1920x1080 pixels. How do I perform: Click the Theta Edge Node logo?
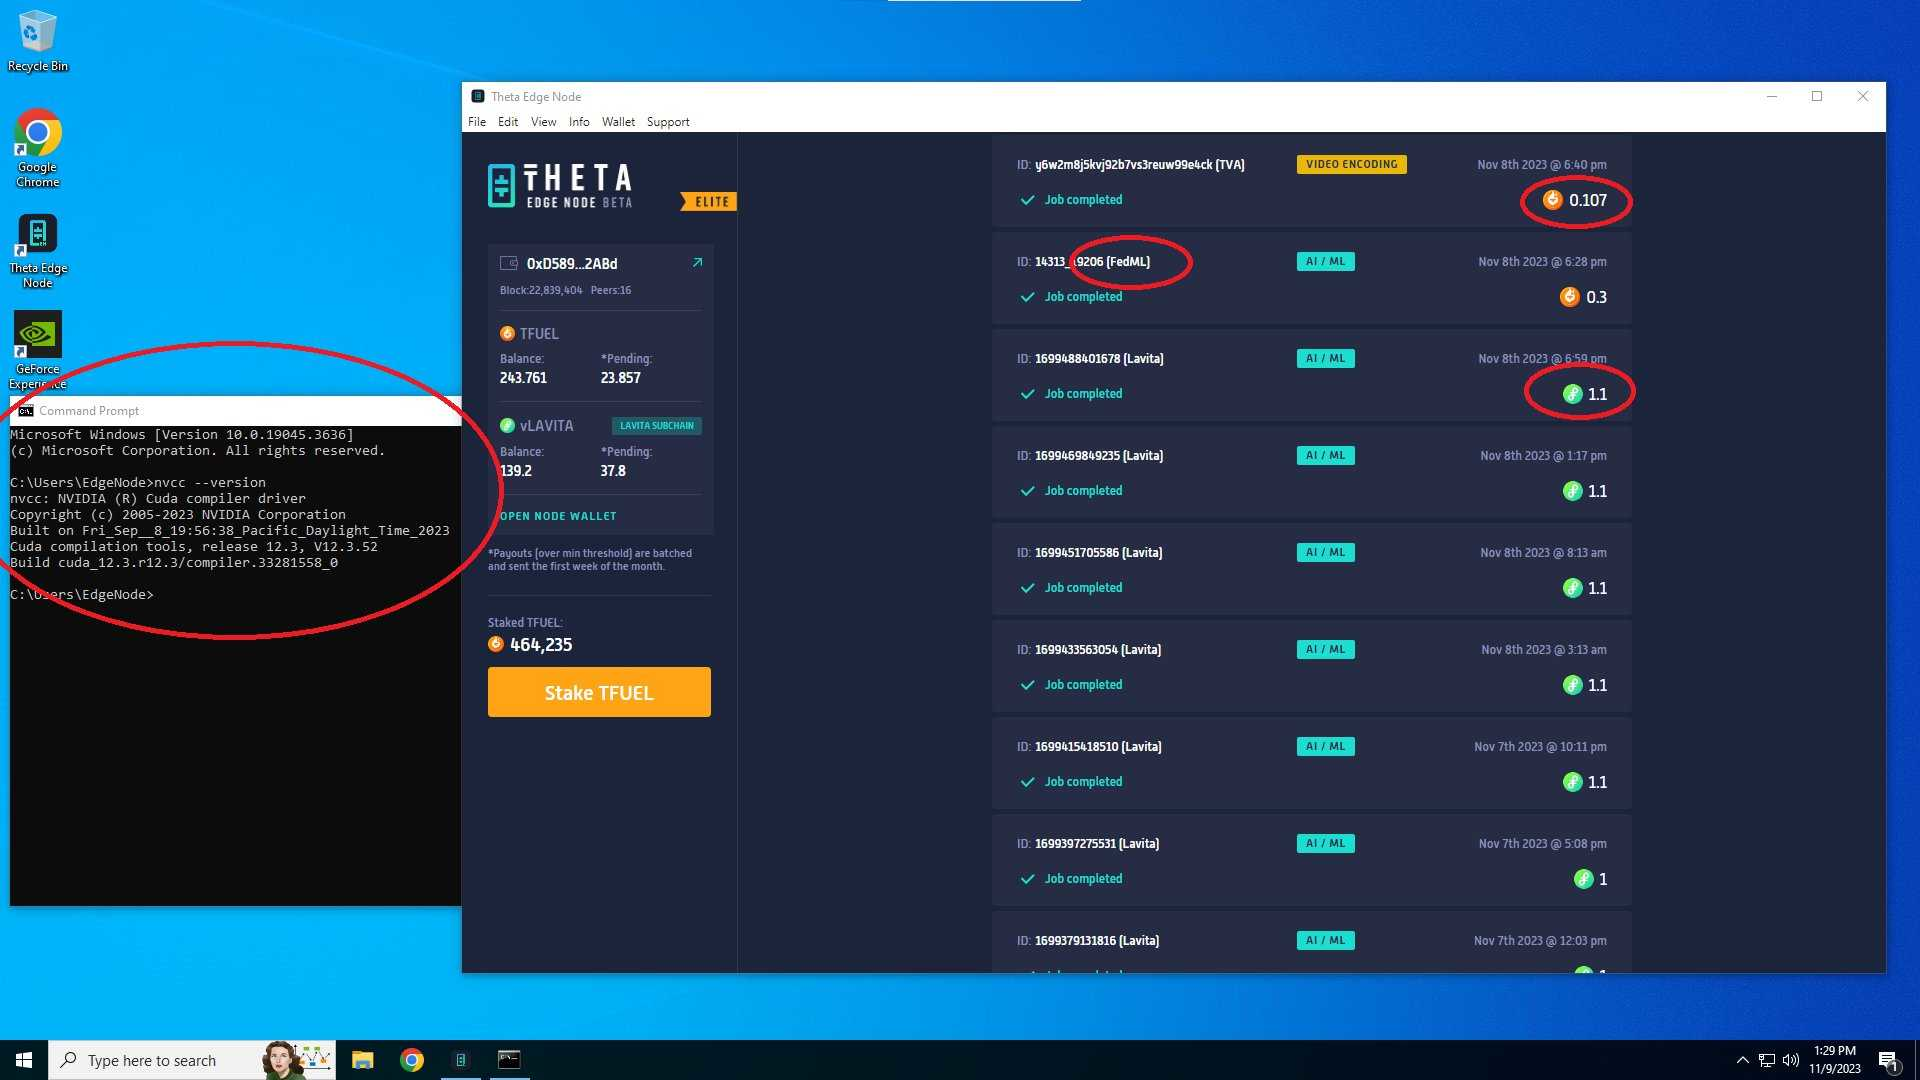[x=559, y=185]
